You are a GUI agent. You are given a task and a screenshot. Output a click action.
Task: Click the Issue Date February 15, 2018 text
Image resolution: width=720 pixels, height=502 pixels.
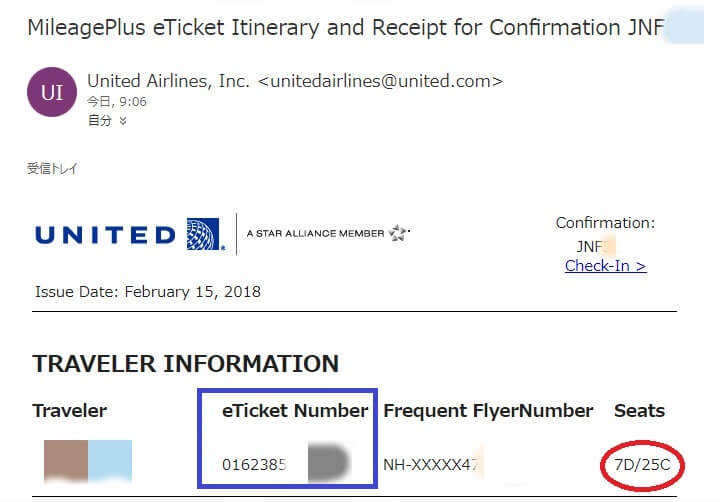(x=148, y=292)
